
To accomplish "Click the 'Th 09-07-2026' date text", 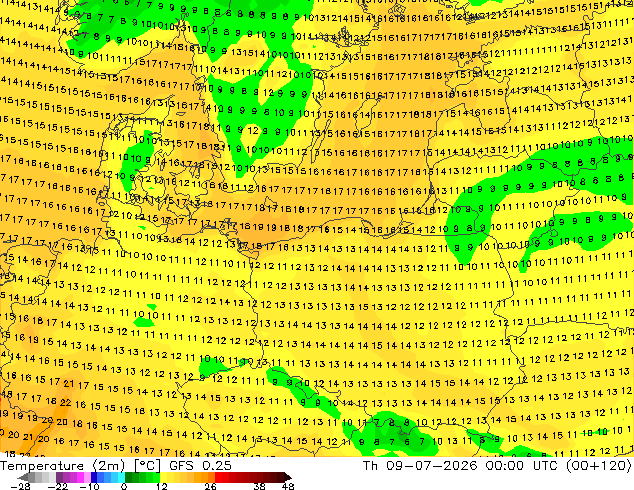I will coord(420,466).
